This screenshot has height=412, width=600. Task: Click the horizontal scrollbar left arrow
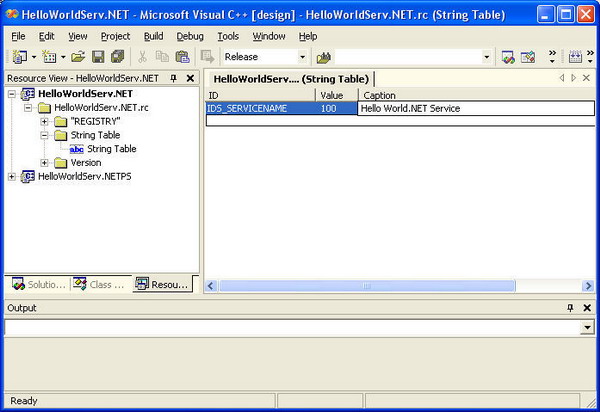pos(211,286)
